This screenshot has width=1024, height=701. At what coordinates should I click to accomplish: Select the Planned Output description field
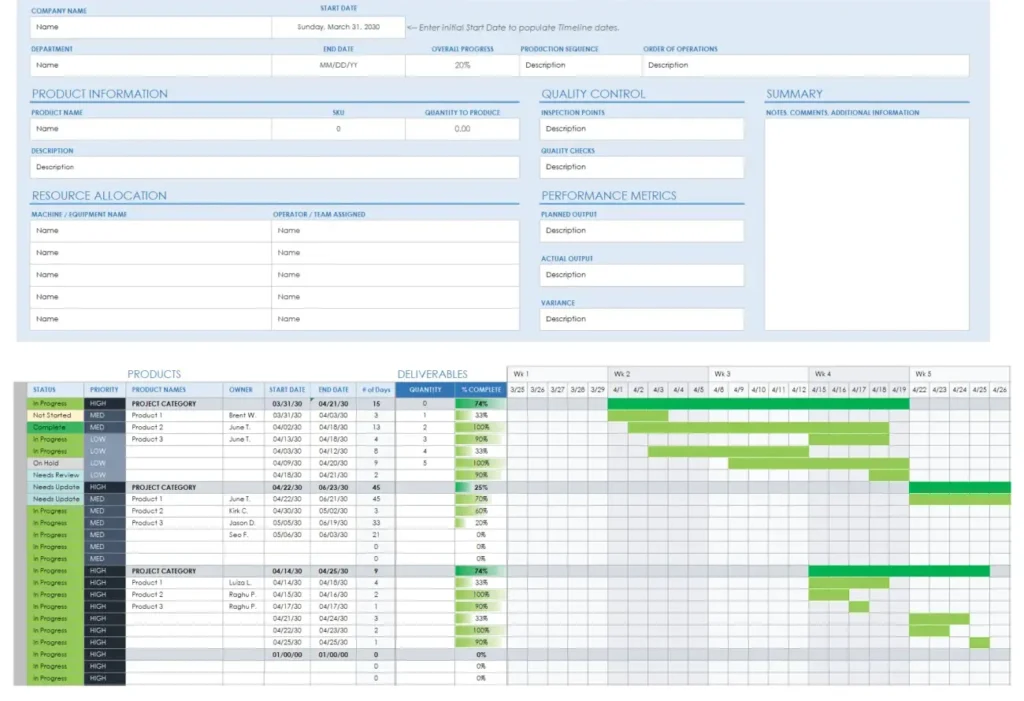[x=642, y=231]
